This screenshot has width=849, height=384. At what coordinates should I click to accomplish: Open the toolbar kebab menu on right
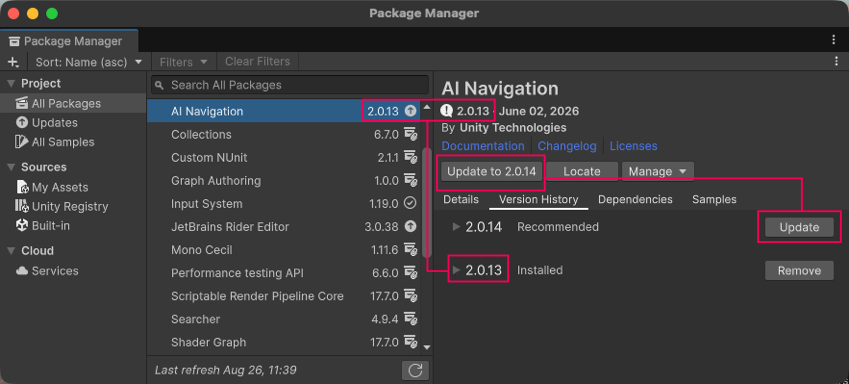pyautogui.click(x=837, y=62)
